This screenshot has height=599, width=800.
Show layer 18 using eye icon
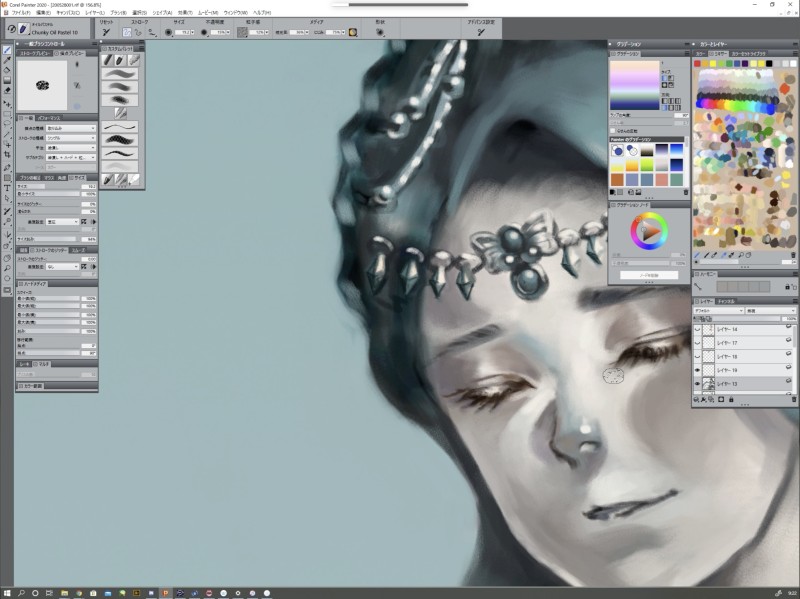click(x=697, y=356)
